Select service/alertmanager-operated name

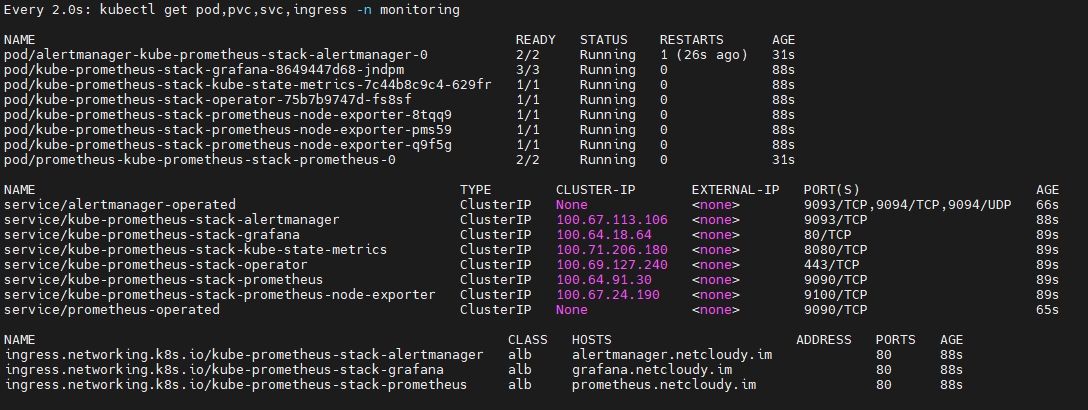(120, 205)
